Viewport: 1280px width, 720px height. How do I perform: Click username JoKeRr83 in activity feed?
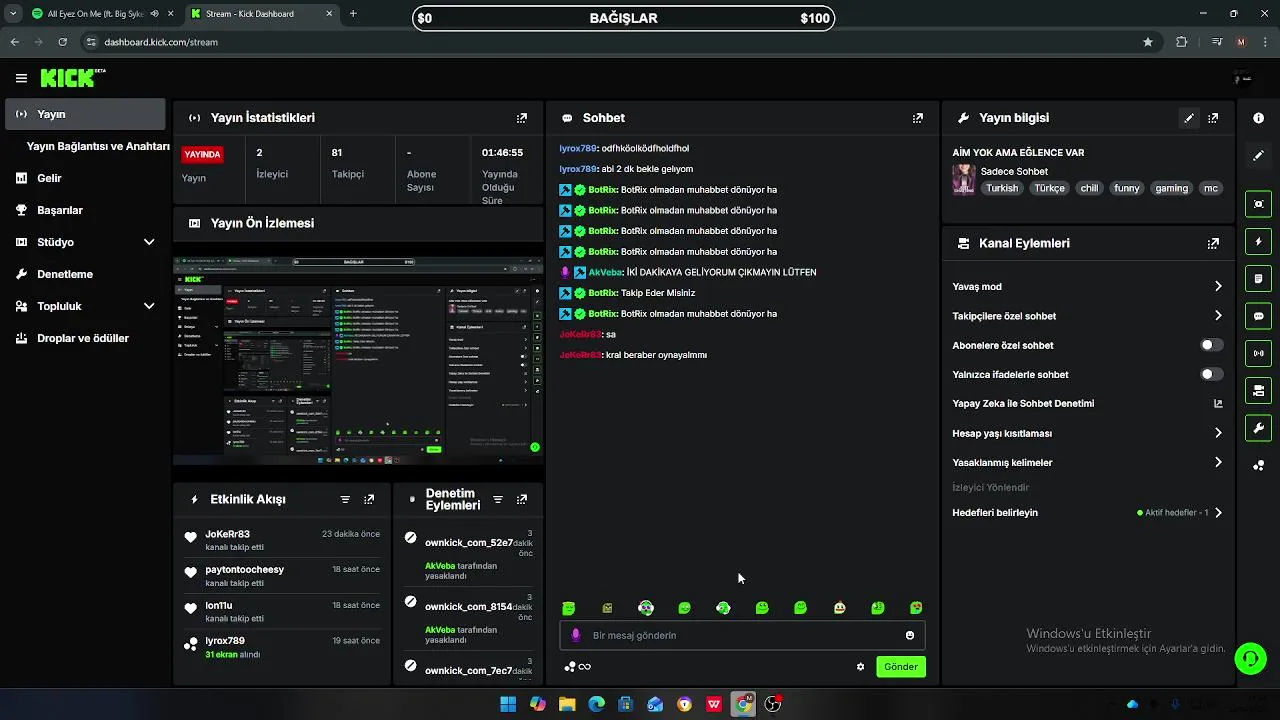[227, 534]
